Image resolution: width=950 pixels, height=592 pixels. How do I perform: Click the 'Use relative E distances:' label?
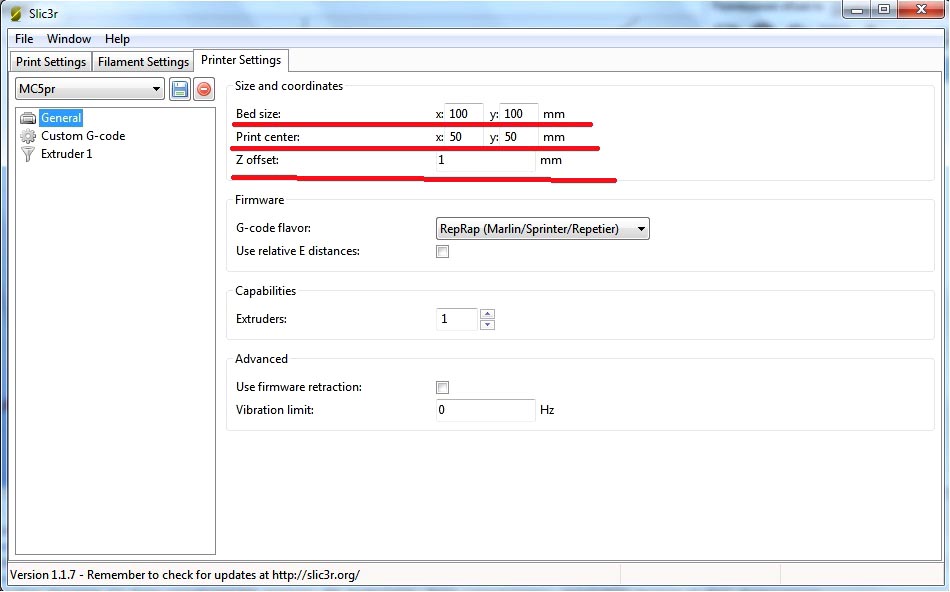pos(298,251)
